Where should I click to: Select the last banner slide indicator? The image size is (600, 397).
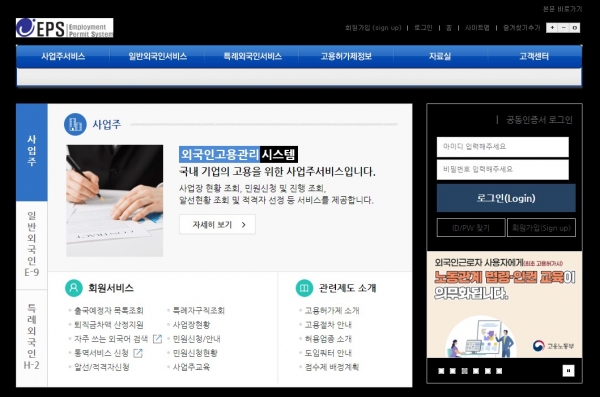[x=499, y=371]
